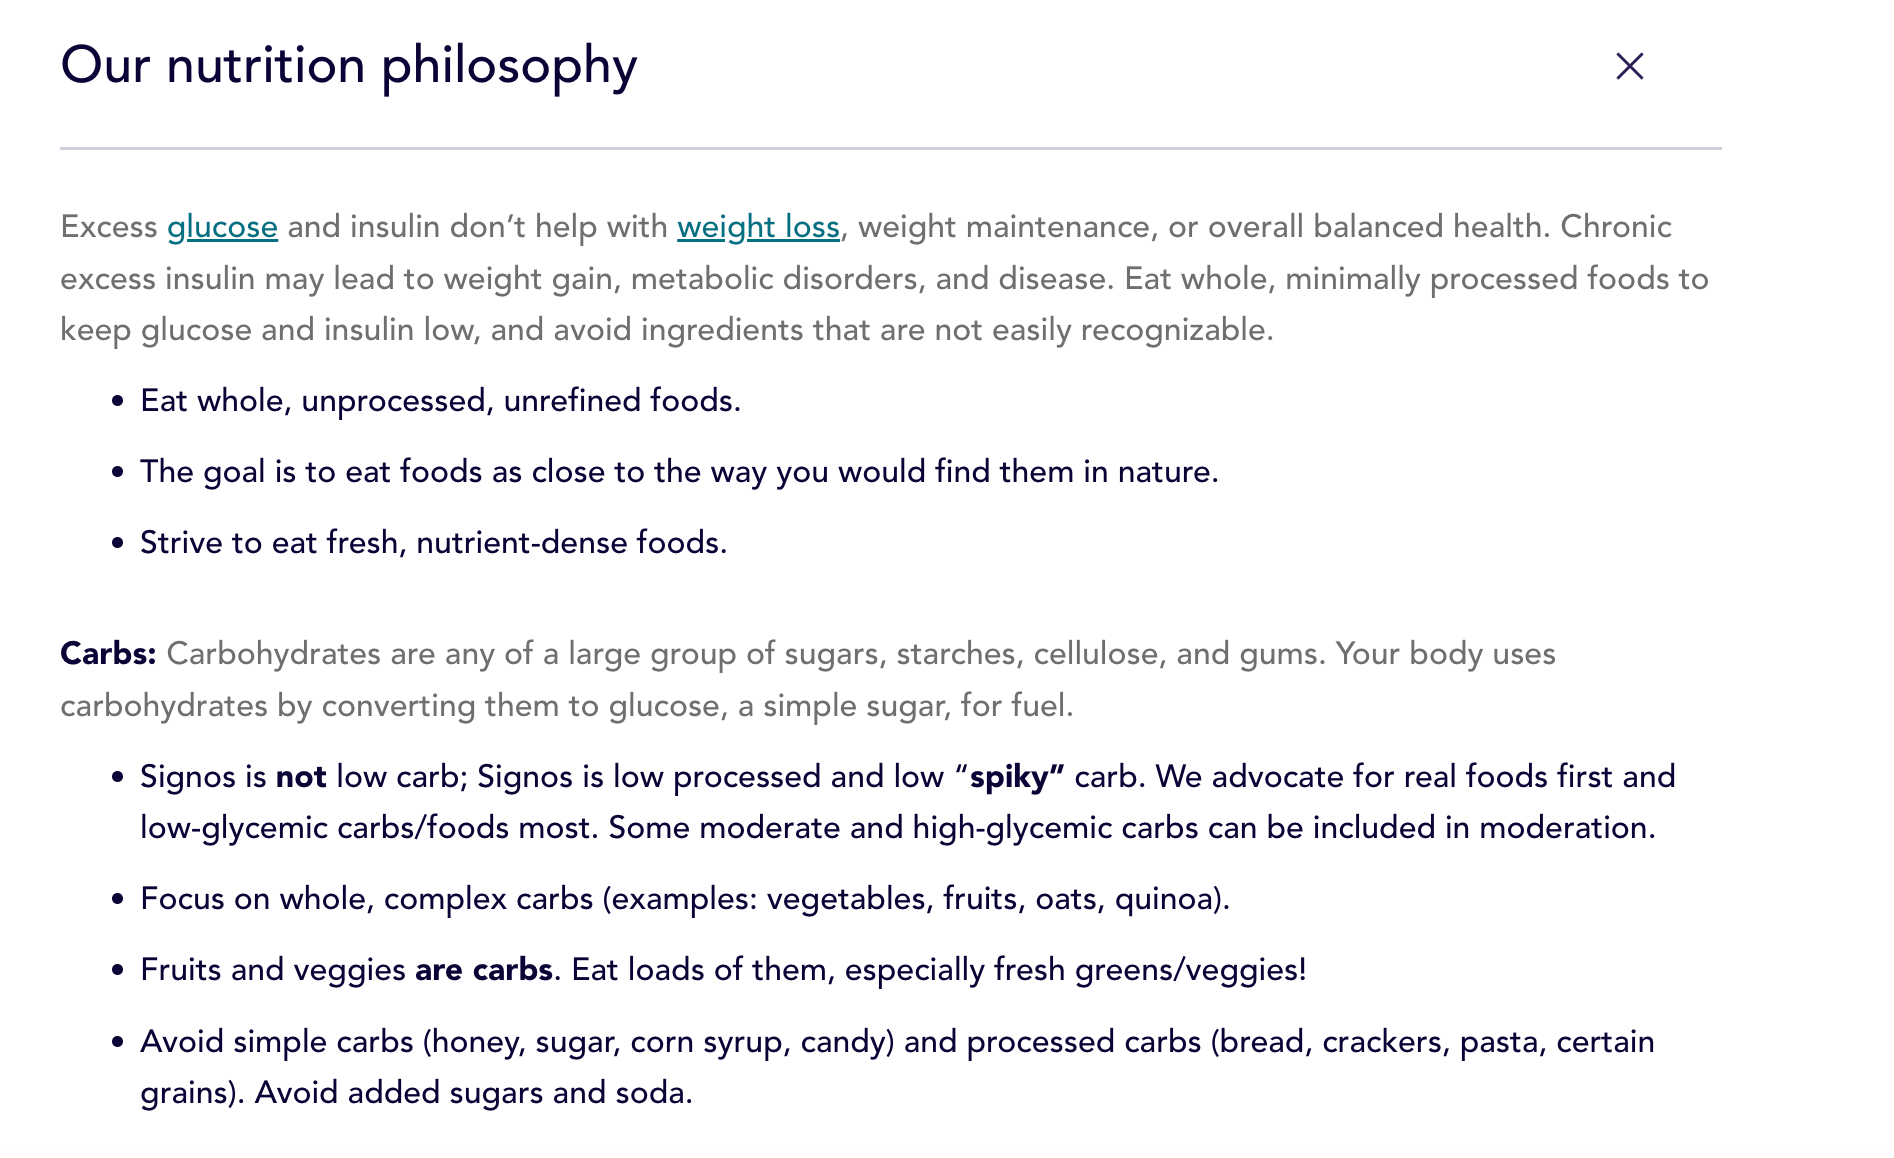Image resolution: width=1894 pixels, height=1158 pixels.
Task: Click bullet 'Focus on whole, complex carbs'
Action: click(x=685, y=899)
